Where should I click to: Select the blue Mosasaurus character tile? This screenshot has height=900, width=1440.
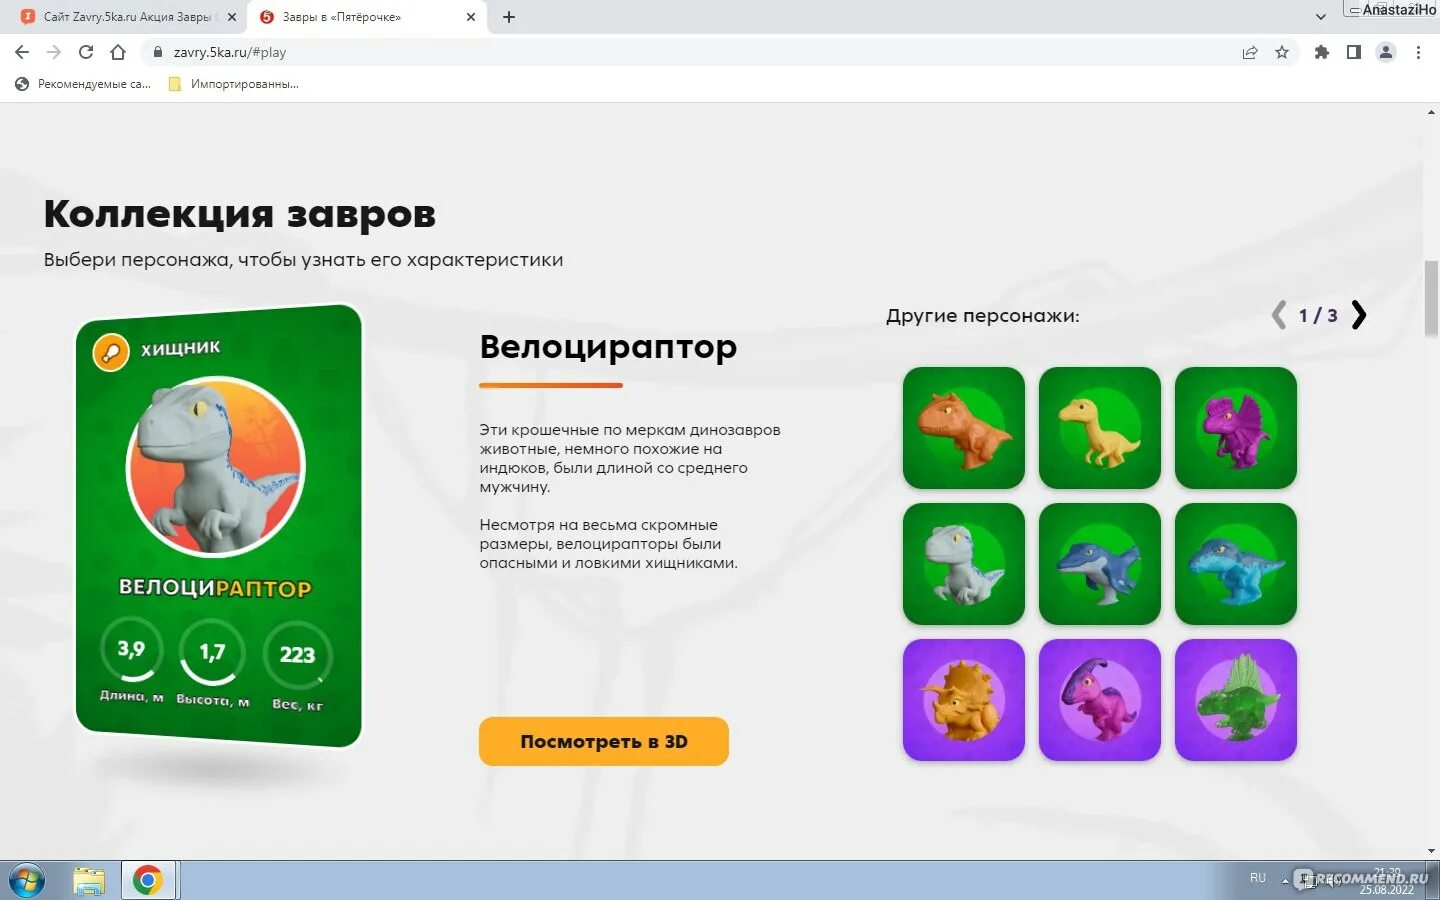click(x=1100, y=564)
